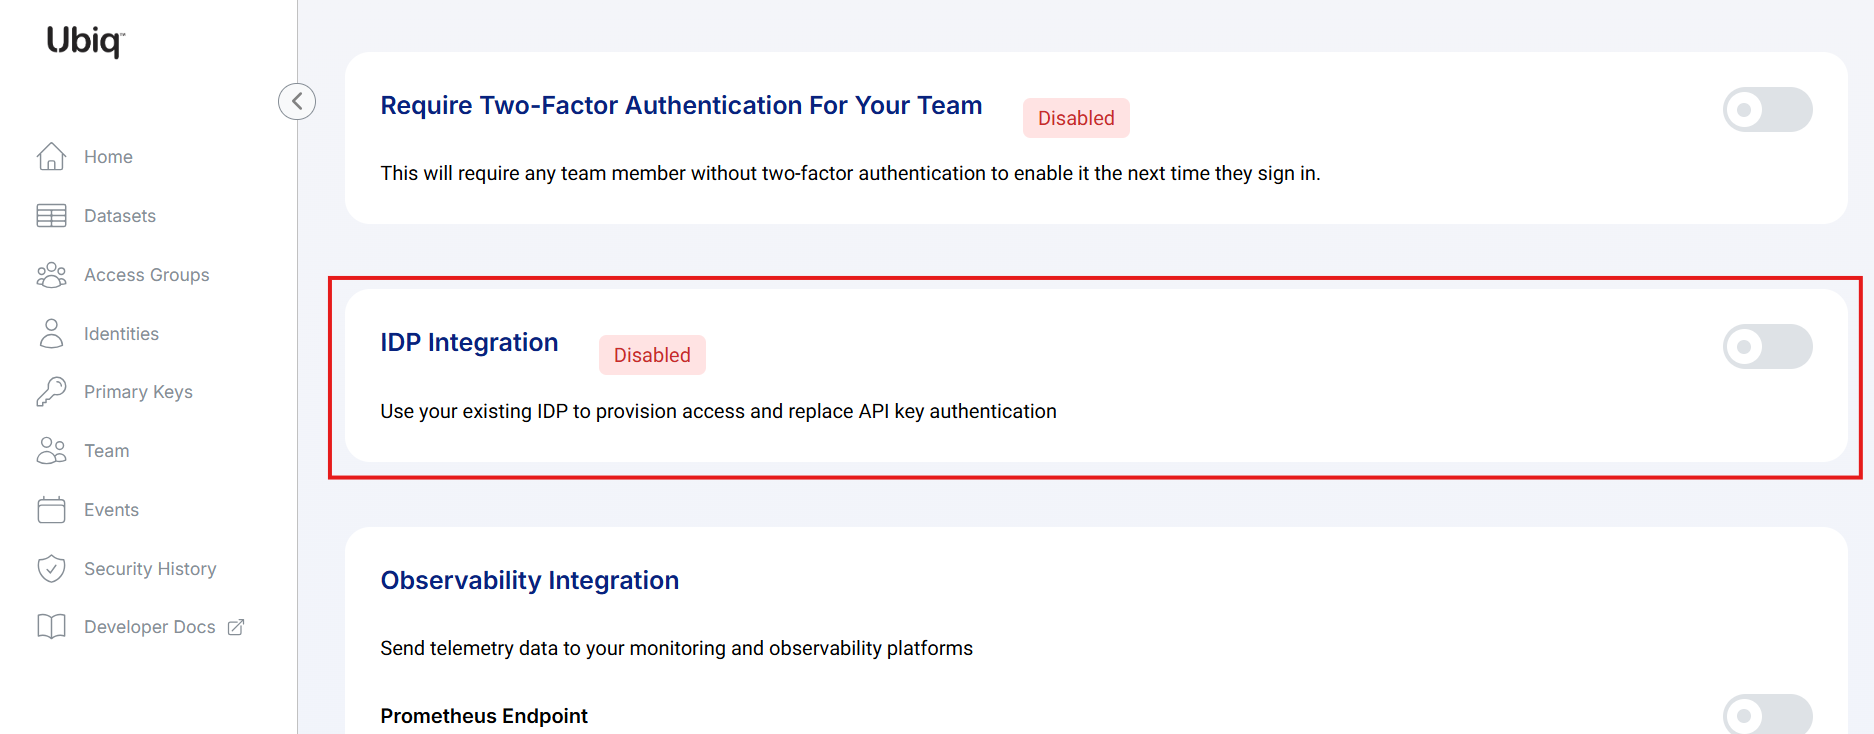Click the Home house icon

[x=51, y=157]
